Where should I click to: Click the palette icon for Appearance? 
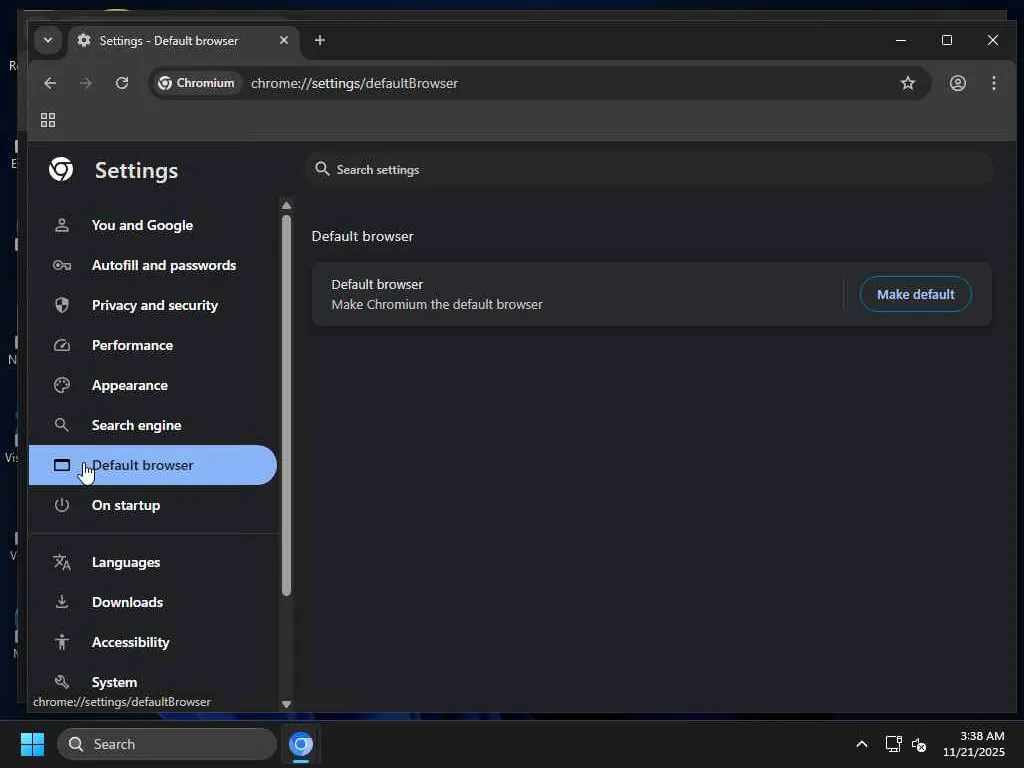pyautogui.click(x=61, y=385)
